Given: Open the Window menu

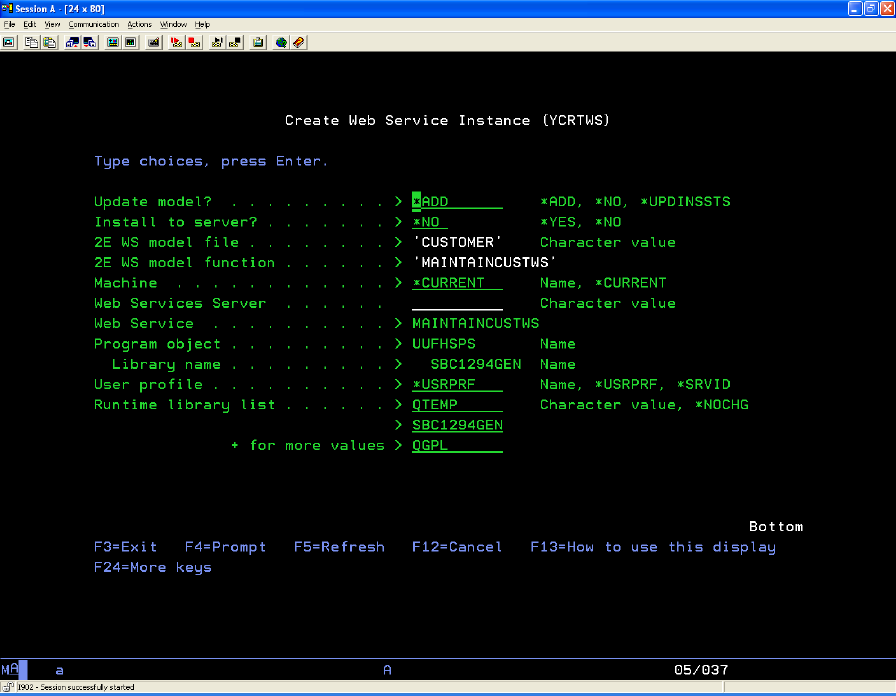Looking at the screenshot, I should coord(173,25).
